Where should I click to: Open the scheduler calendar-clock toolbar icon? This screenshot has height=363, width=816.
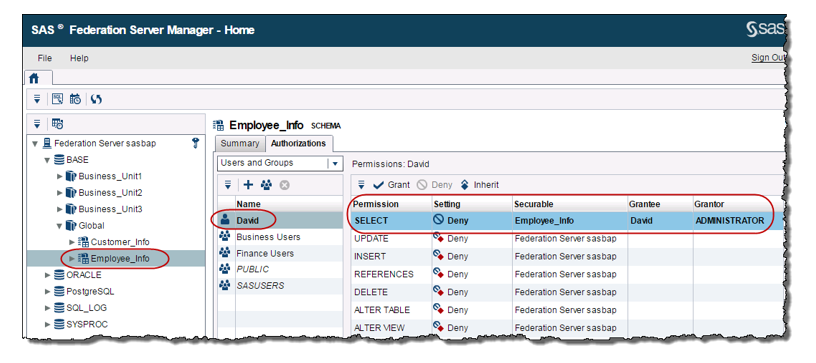point(75,99)
